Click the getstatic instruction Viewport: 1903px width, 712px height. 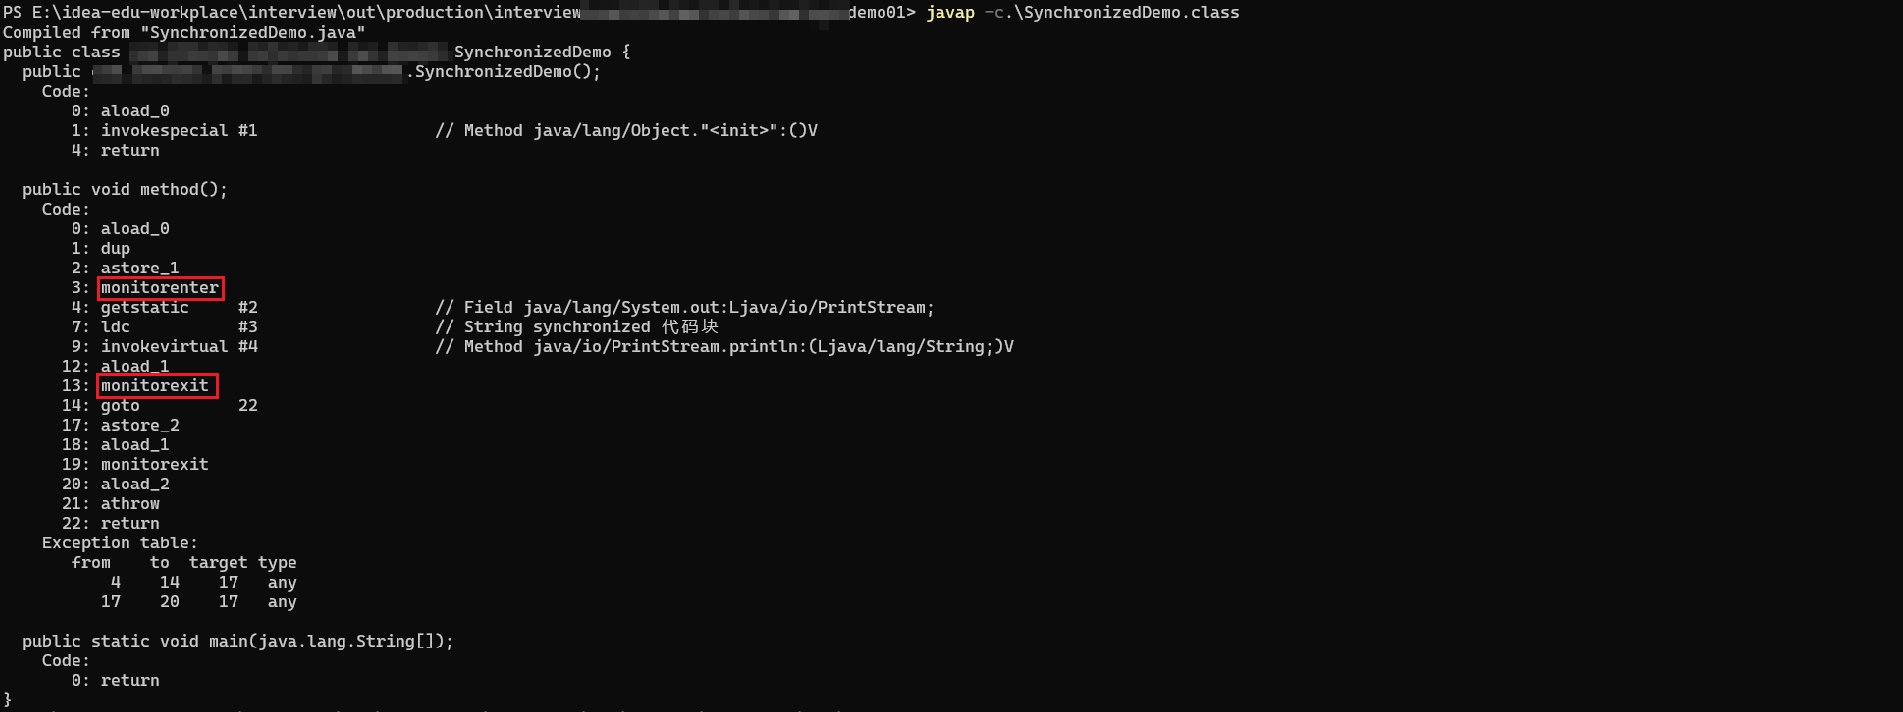(x=144, y=307)
